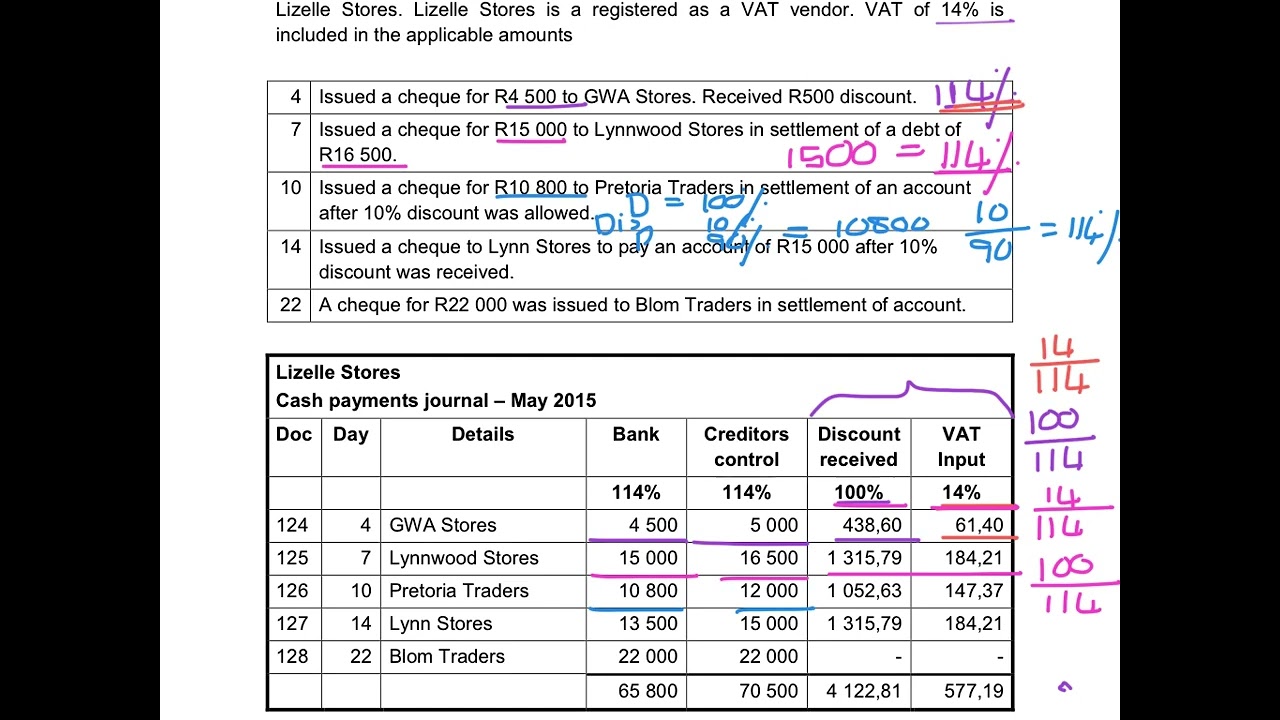1280x720 pixels.
Task: Click 114% under the Bank column
Action: [636, 492]
